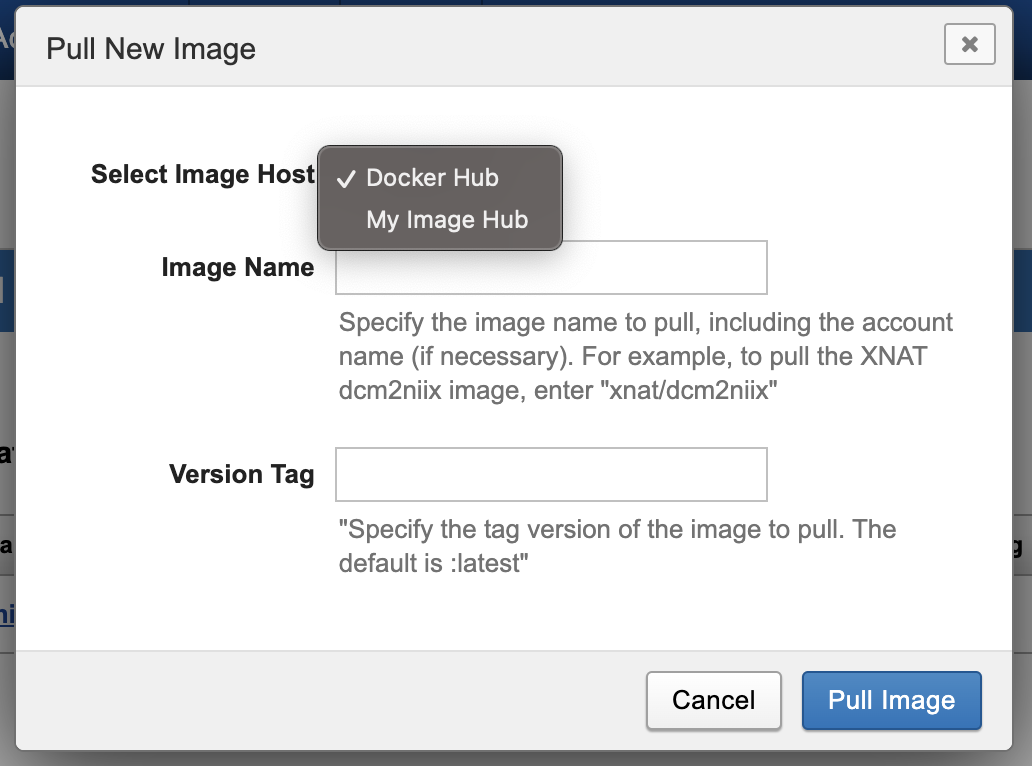Click the Select Image Host label
The height and width of the screenshot is (766, 1032).
pos(202,174)
